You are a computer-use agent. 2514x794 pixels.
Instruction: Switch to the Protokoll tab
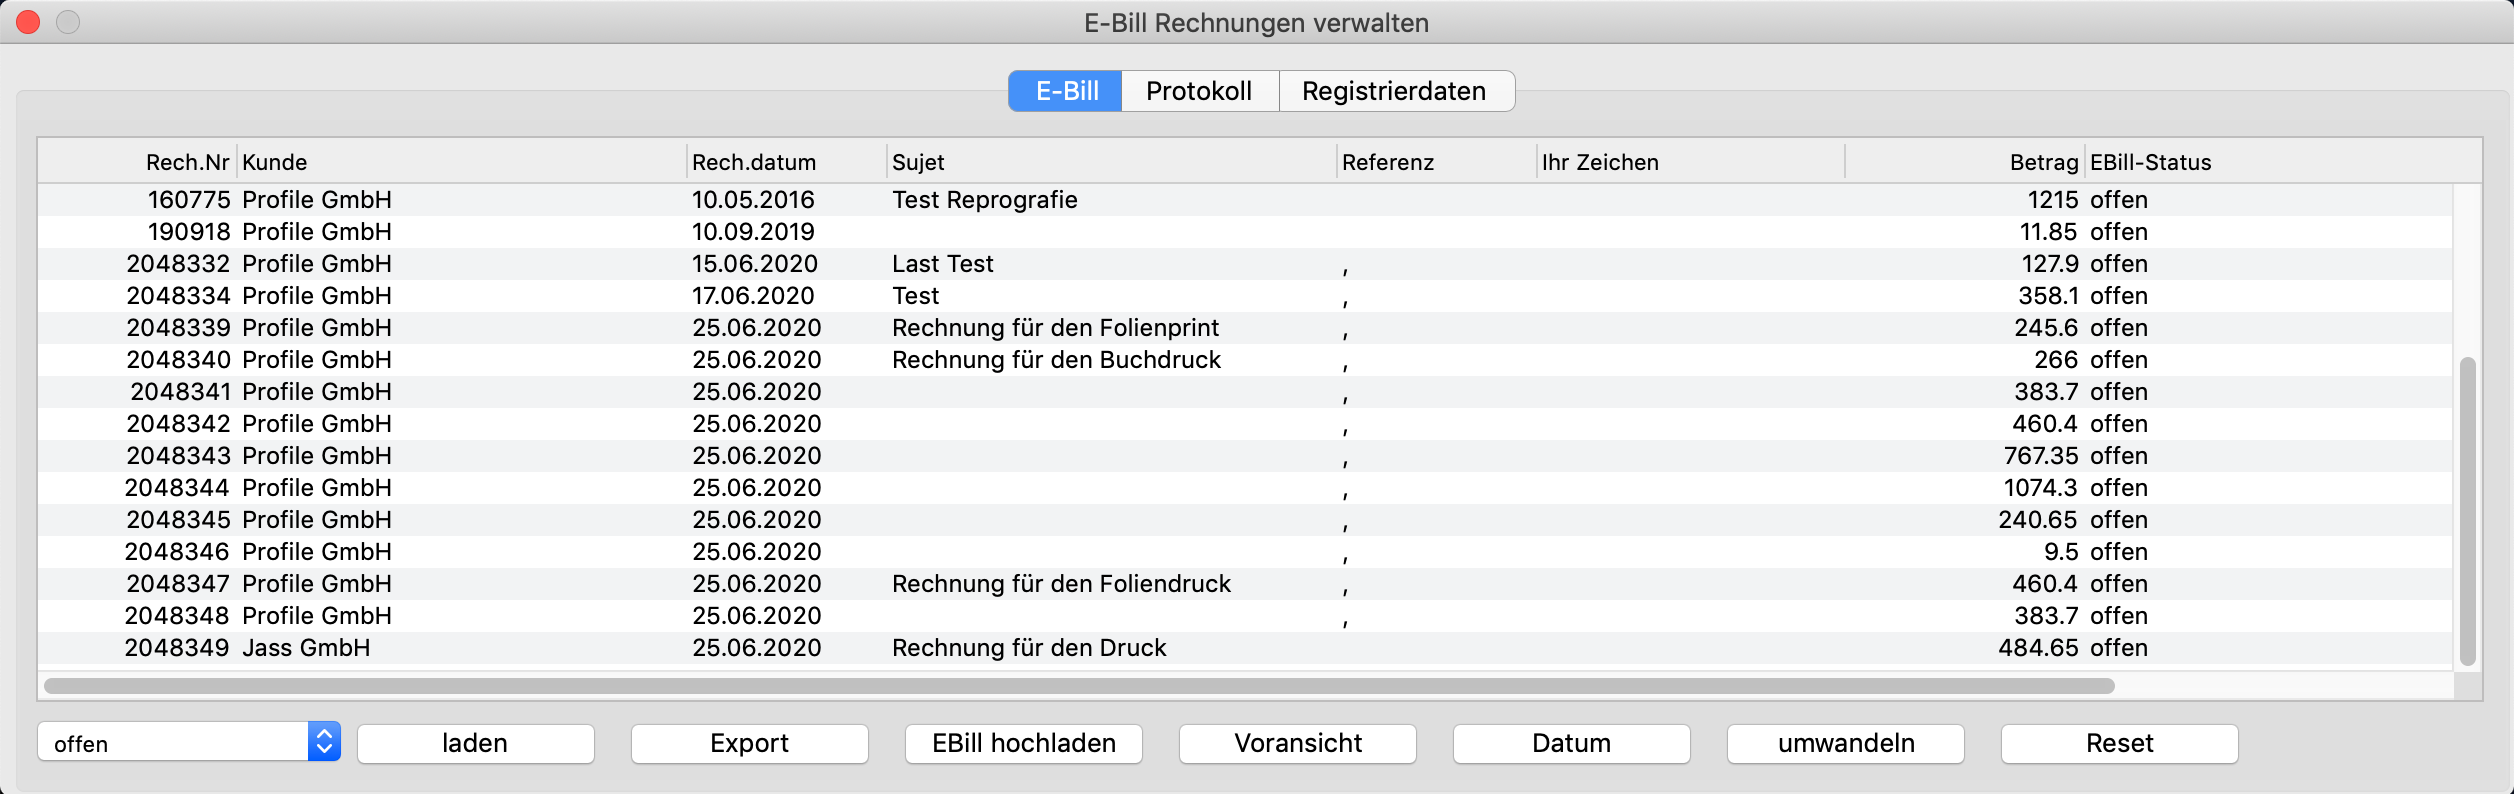pyautogui.click(x=1199, y=91)
